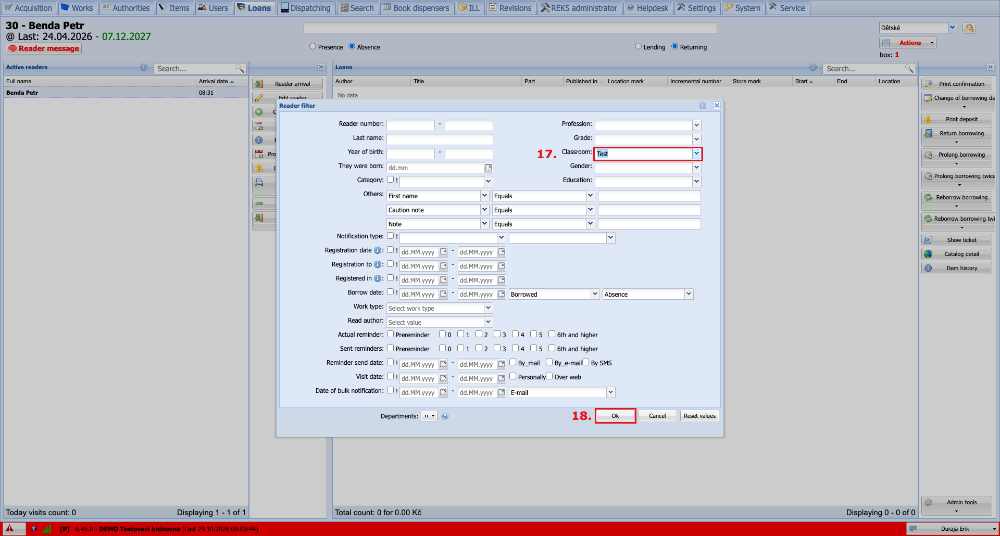Click the info icon beside Registration date
The width and height of the screenshot is (1000, 536).
378,250
